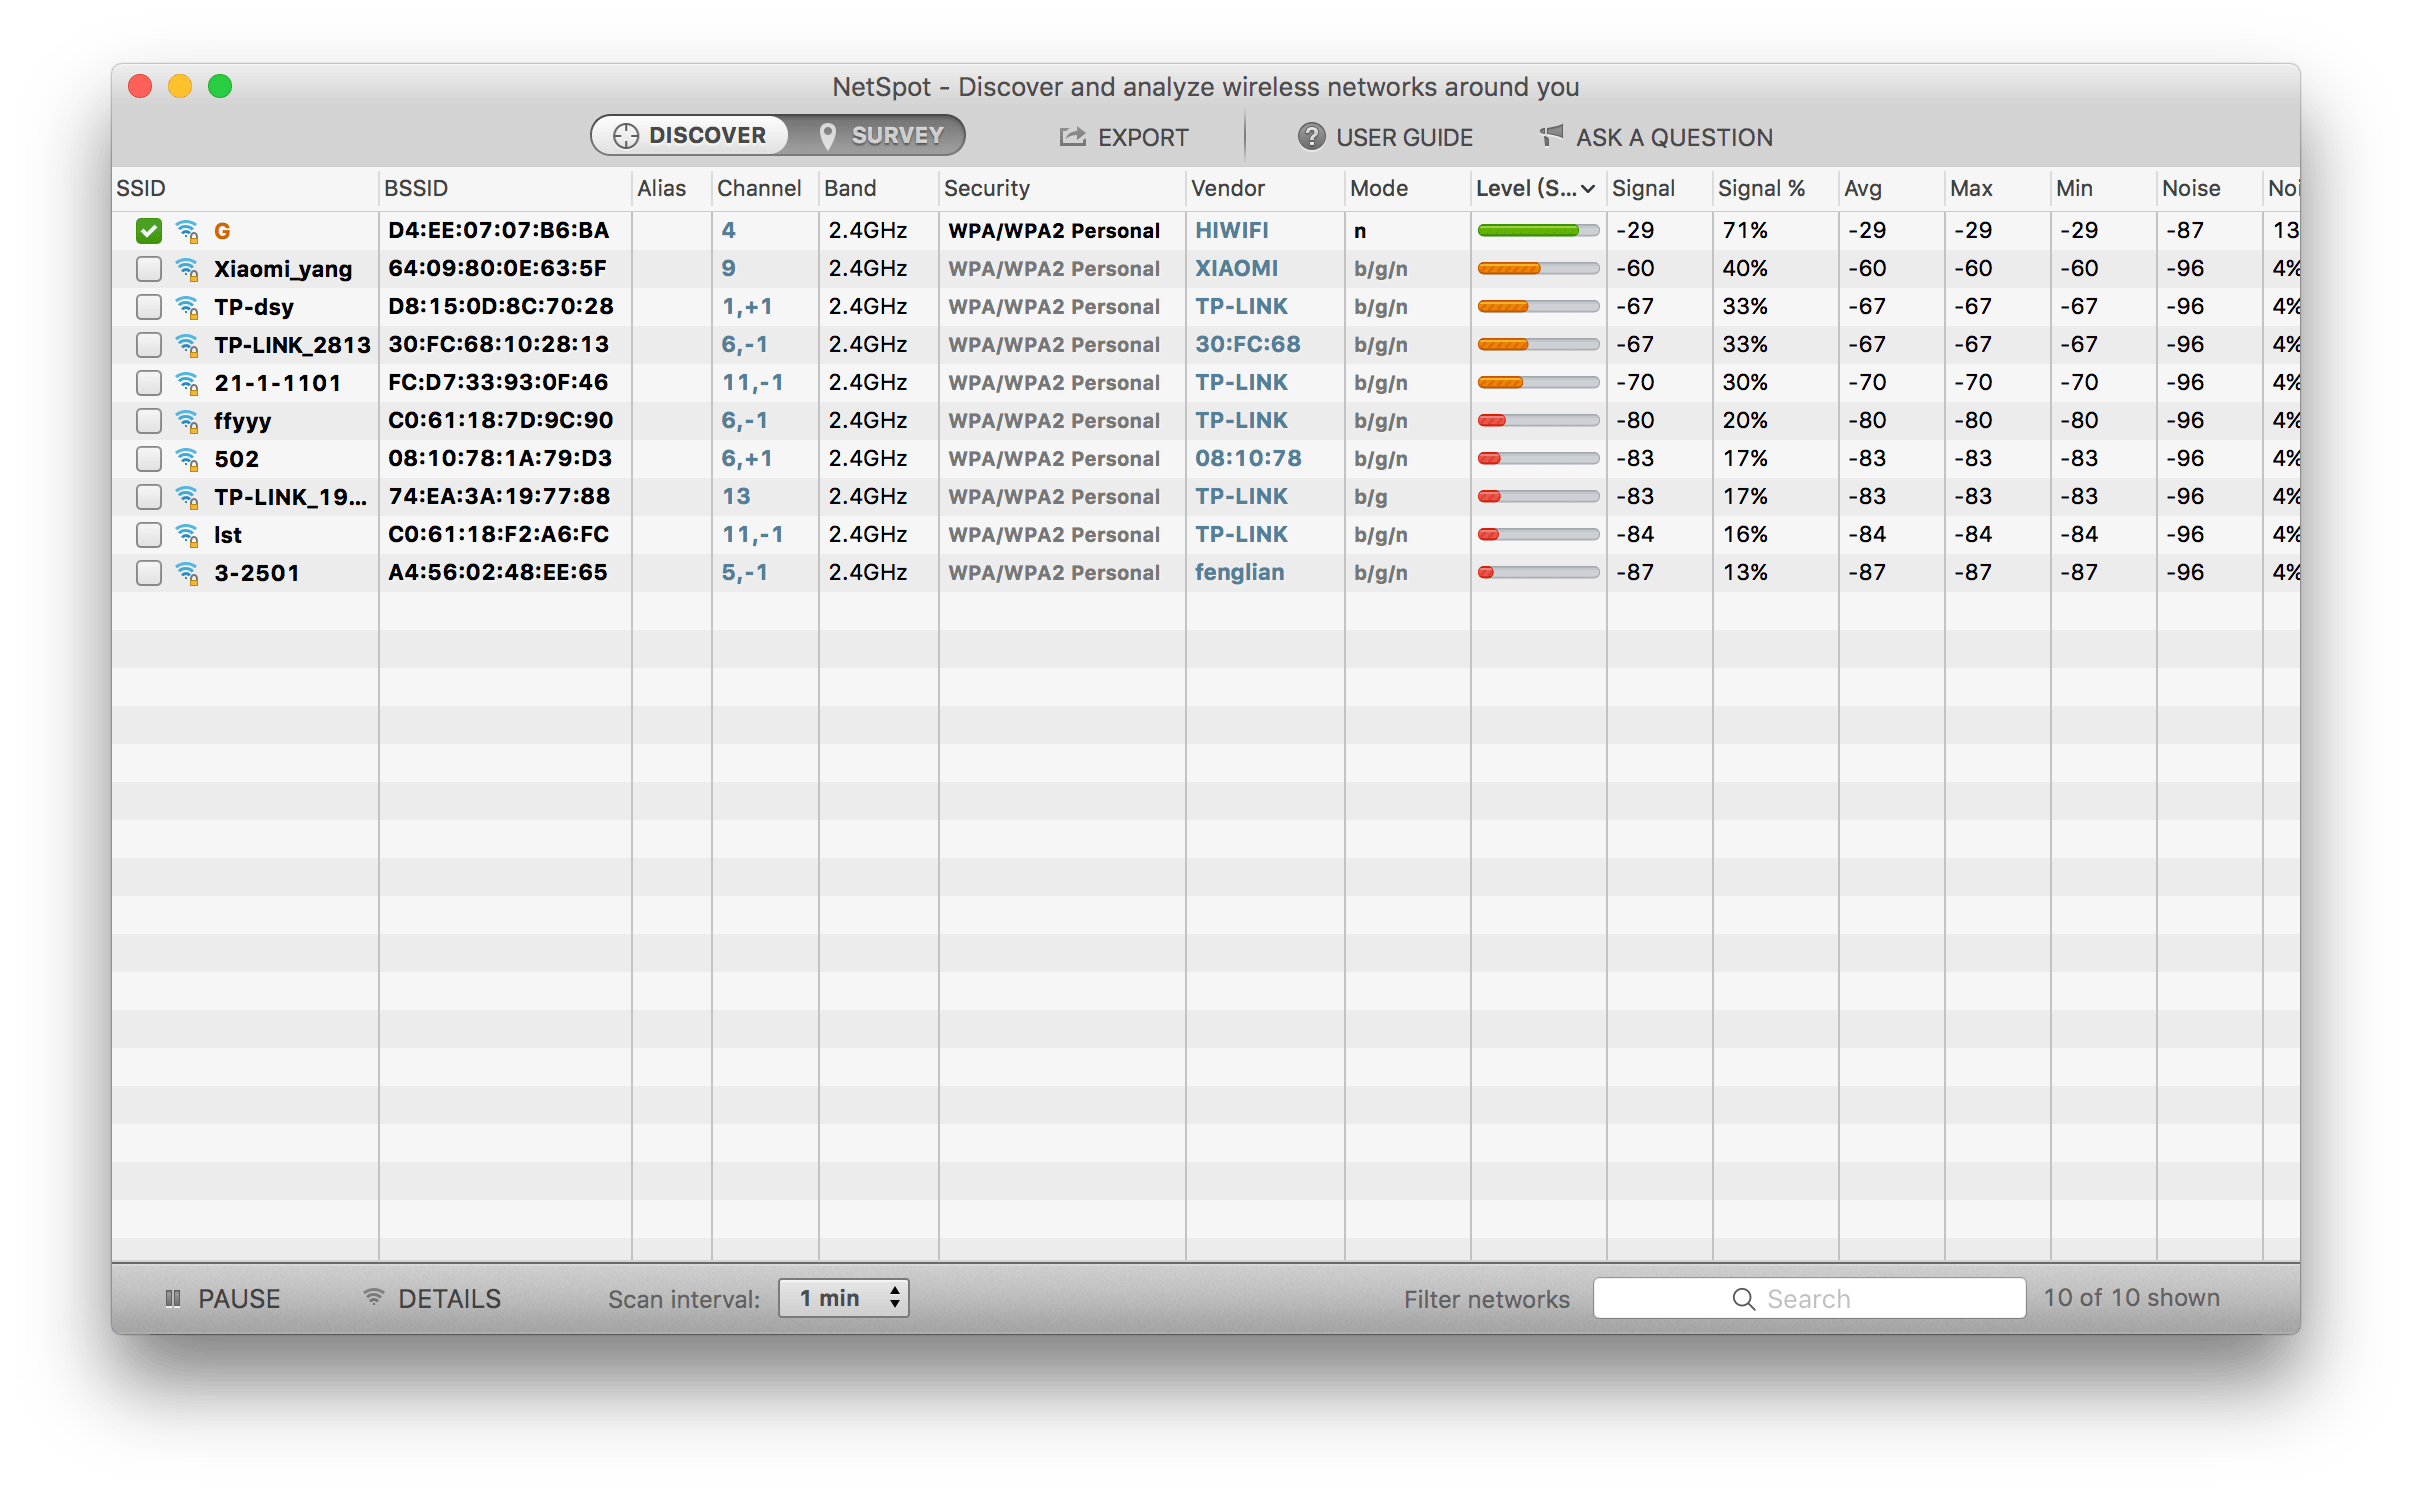Switch to the Survey mode tab
This screenshot has width=2412, height=1494.
click(x=878, y=135)
